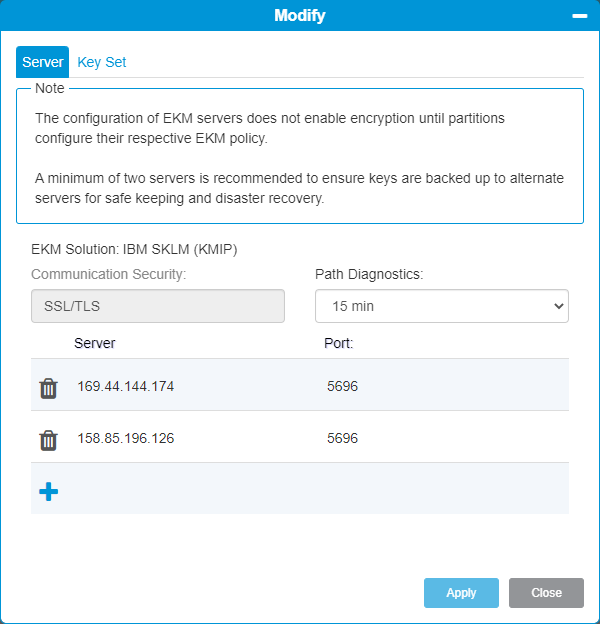Click the SSL/TLS Communication Security field

158,306
